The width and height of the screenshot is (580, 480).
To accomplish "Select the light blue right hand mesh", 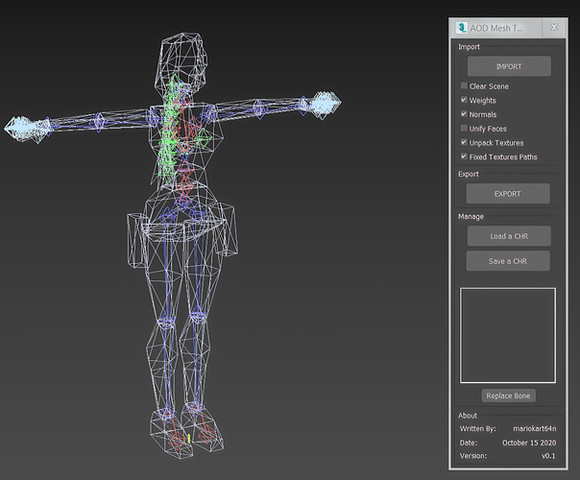I will (324, 104).
